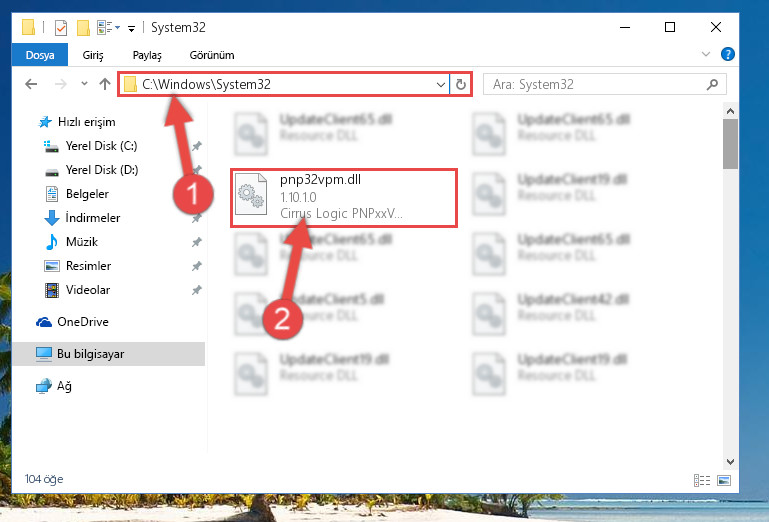The width and height of the screenshot is (769, 522).
Task: Switch to the Görünüm ribbon tab
Action: 212,55
